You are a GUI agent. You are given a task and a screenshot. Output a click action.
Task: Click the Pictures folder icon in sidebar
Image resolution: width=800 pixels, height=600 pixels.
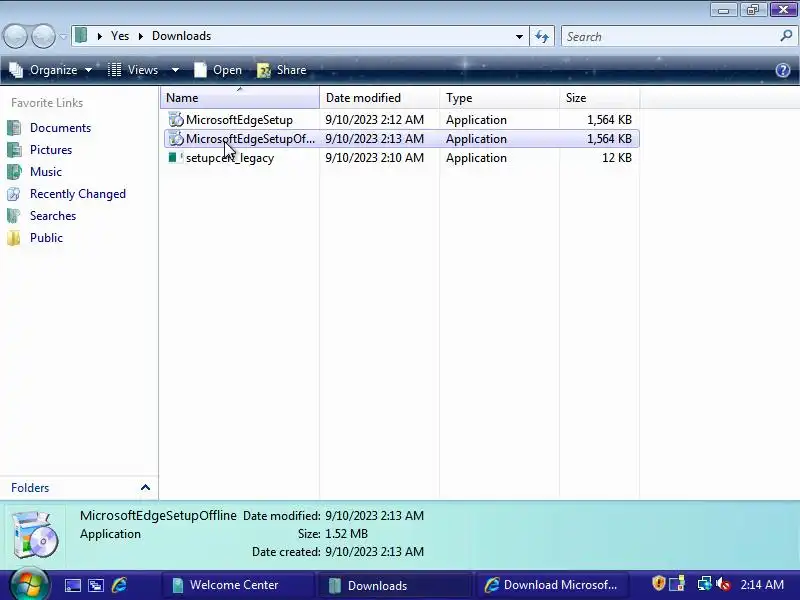(x=14, y=149)
